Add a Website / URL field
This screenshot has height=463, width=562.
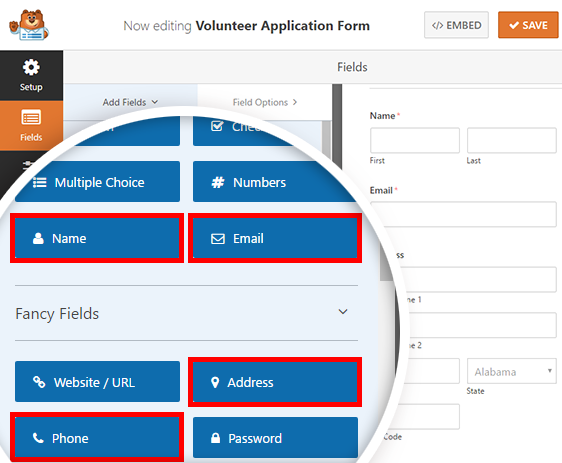tap(97, 382)
